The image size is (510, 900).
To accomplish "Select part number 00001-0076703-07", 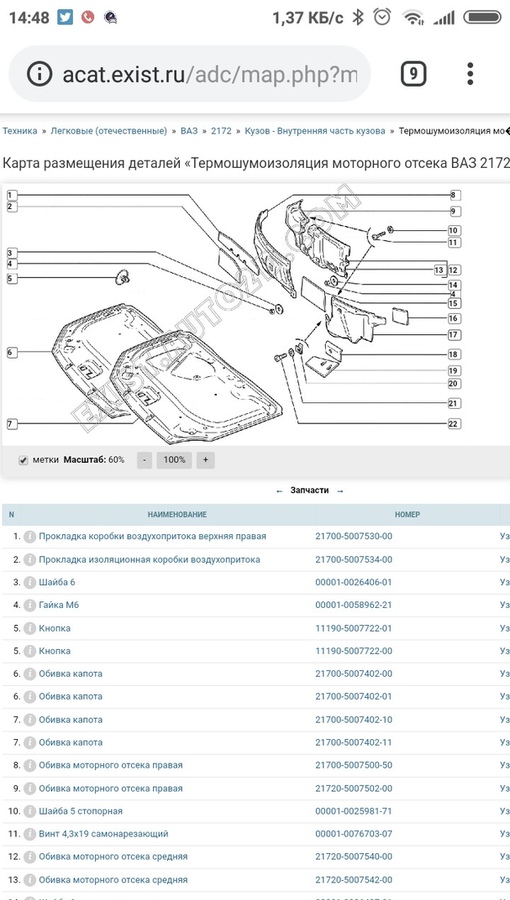I will (354, 833).
